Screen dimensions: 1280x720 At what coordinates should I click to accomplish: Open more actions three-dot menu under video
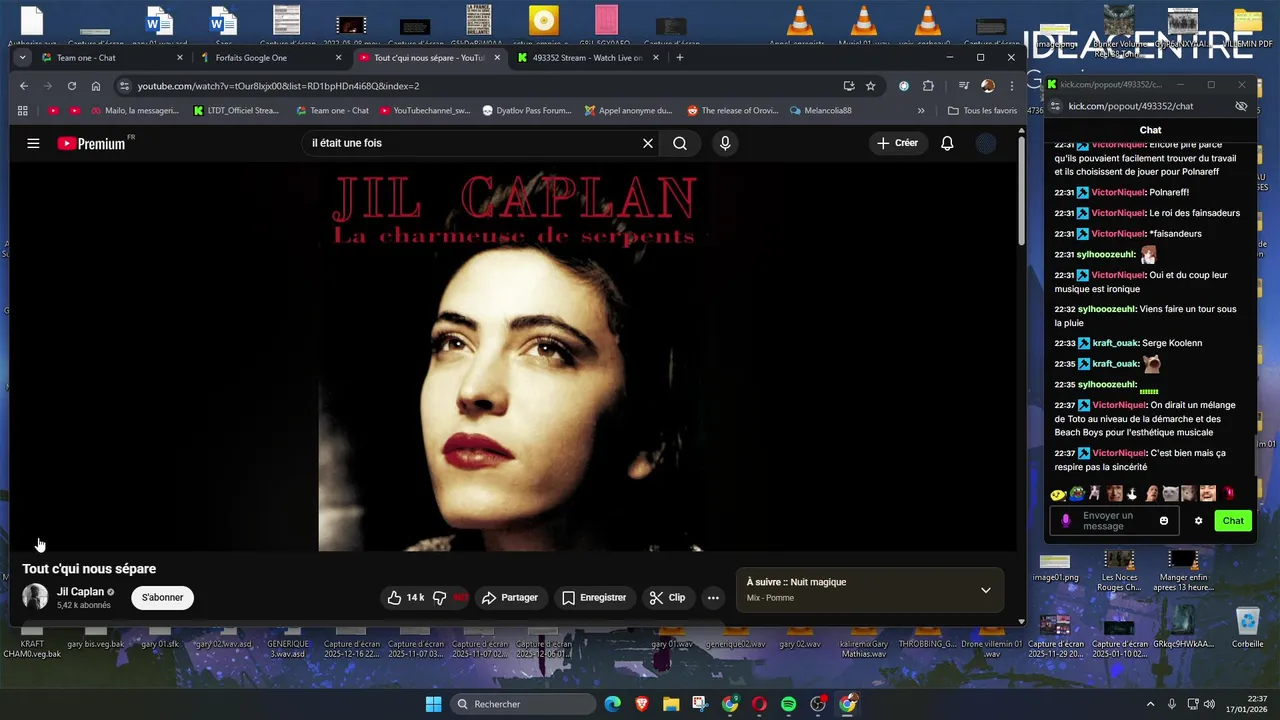pyautogui.click(x=713, y=598)
